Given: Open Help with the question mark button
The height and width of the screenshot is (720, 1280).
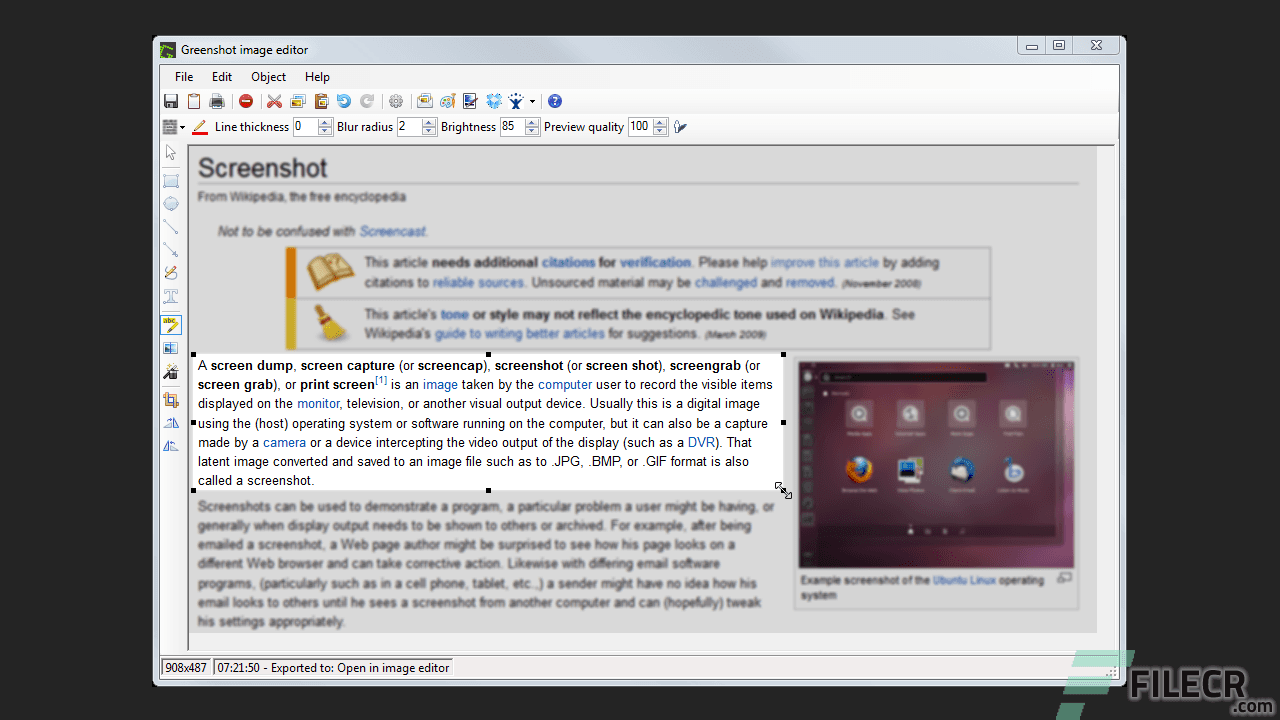Looking at the screenshot, I should [x=555, y=101].
